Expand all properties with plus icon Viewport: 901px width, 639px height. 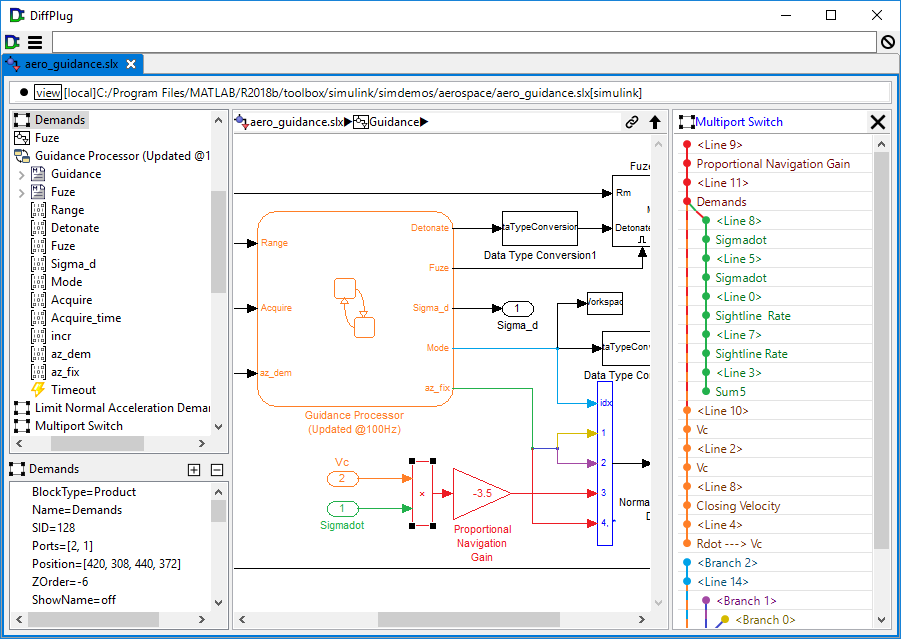194,470
